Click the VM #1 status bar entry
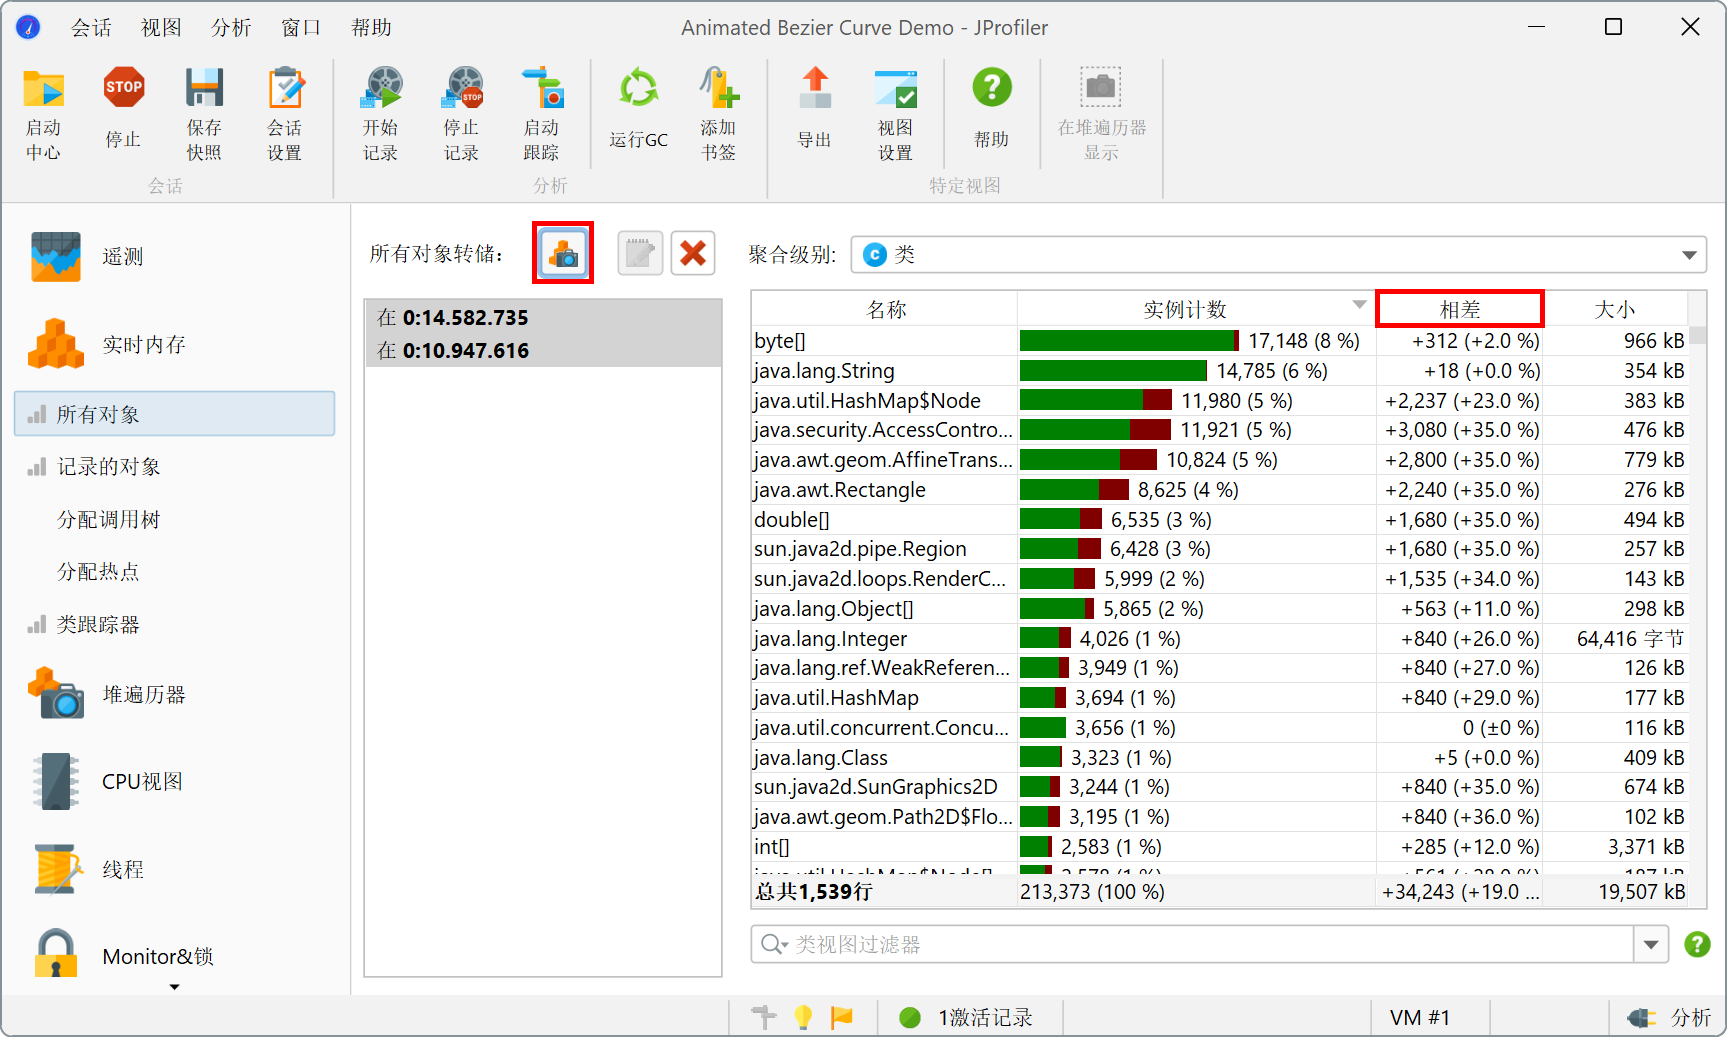1727x1037 pixels. pos(1420,1017)
